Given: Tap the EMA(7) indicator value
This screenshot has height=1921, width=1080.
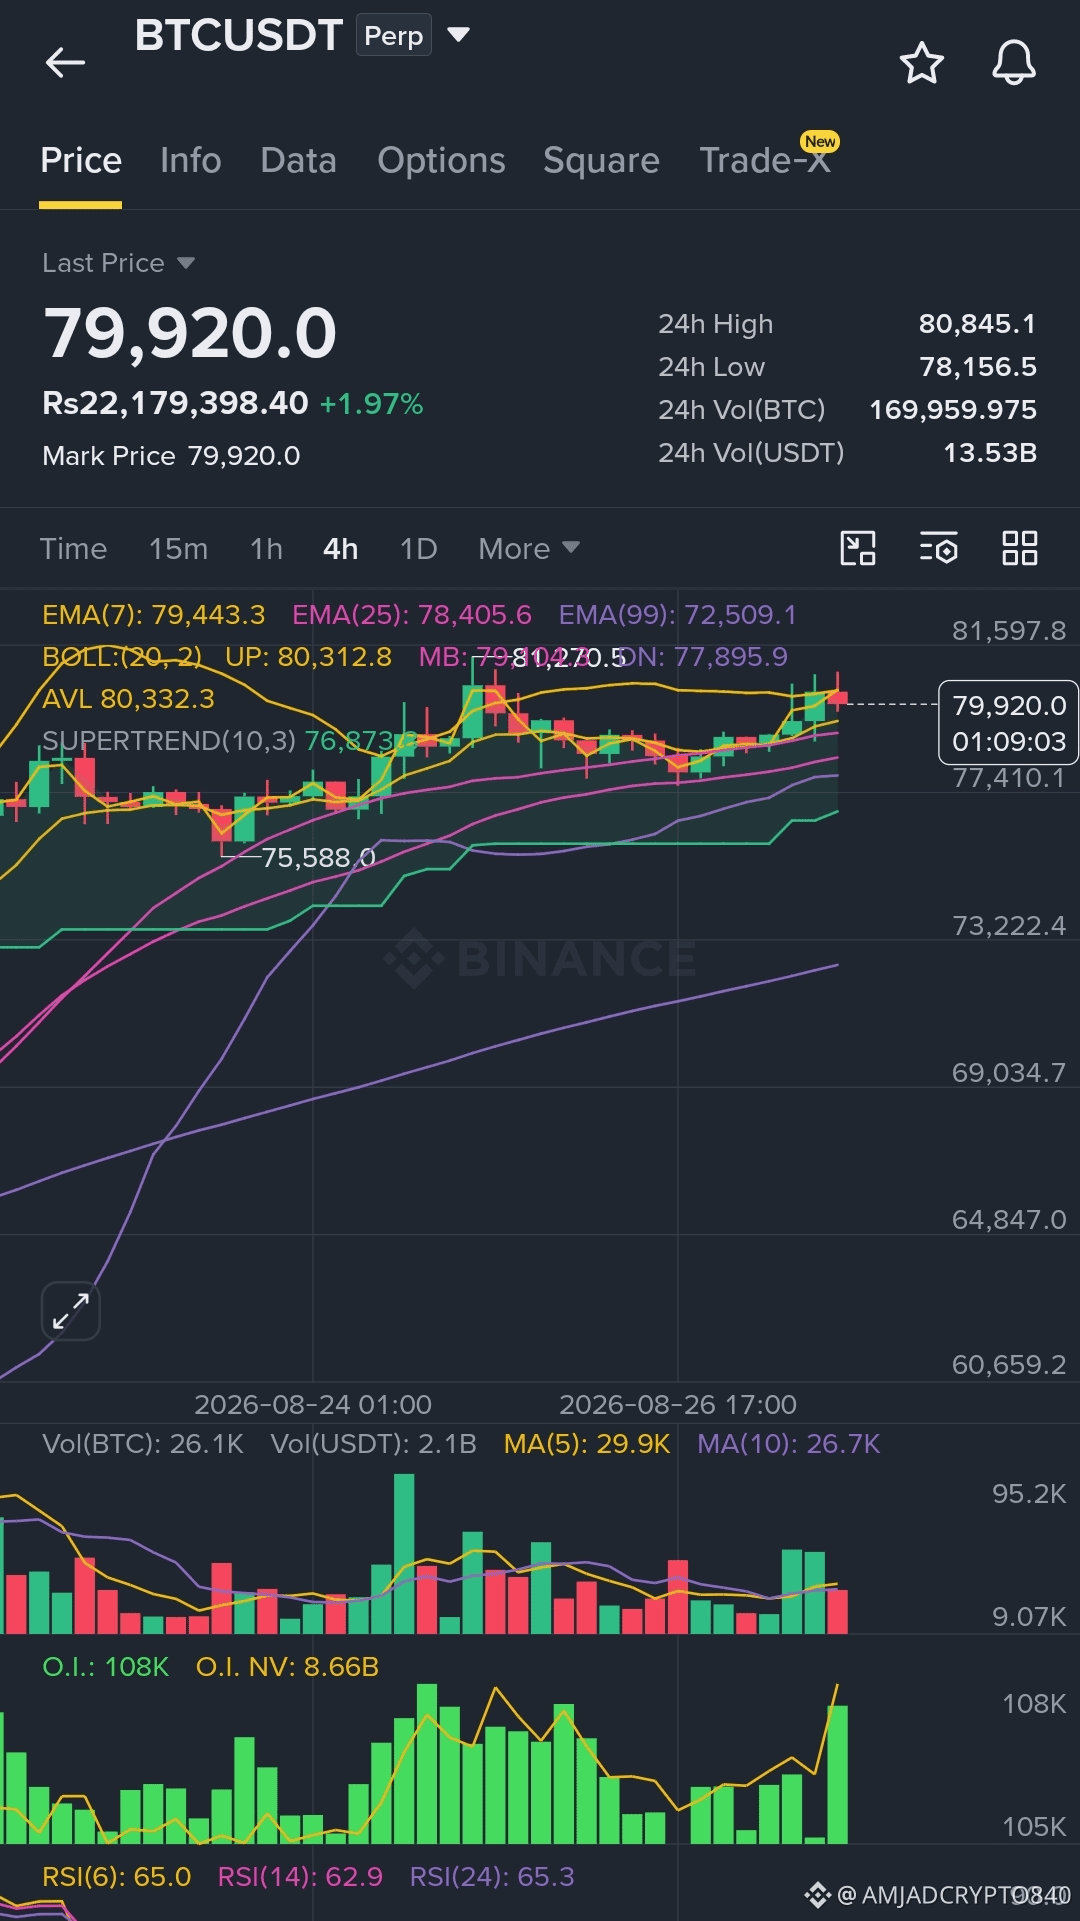Looking at the screenshot, I should point(154,614).
